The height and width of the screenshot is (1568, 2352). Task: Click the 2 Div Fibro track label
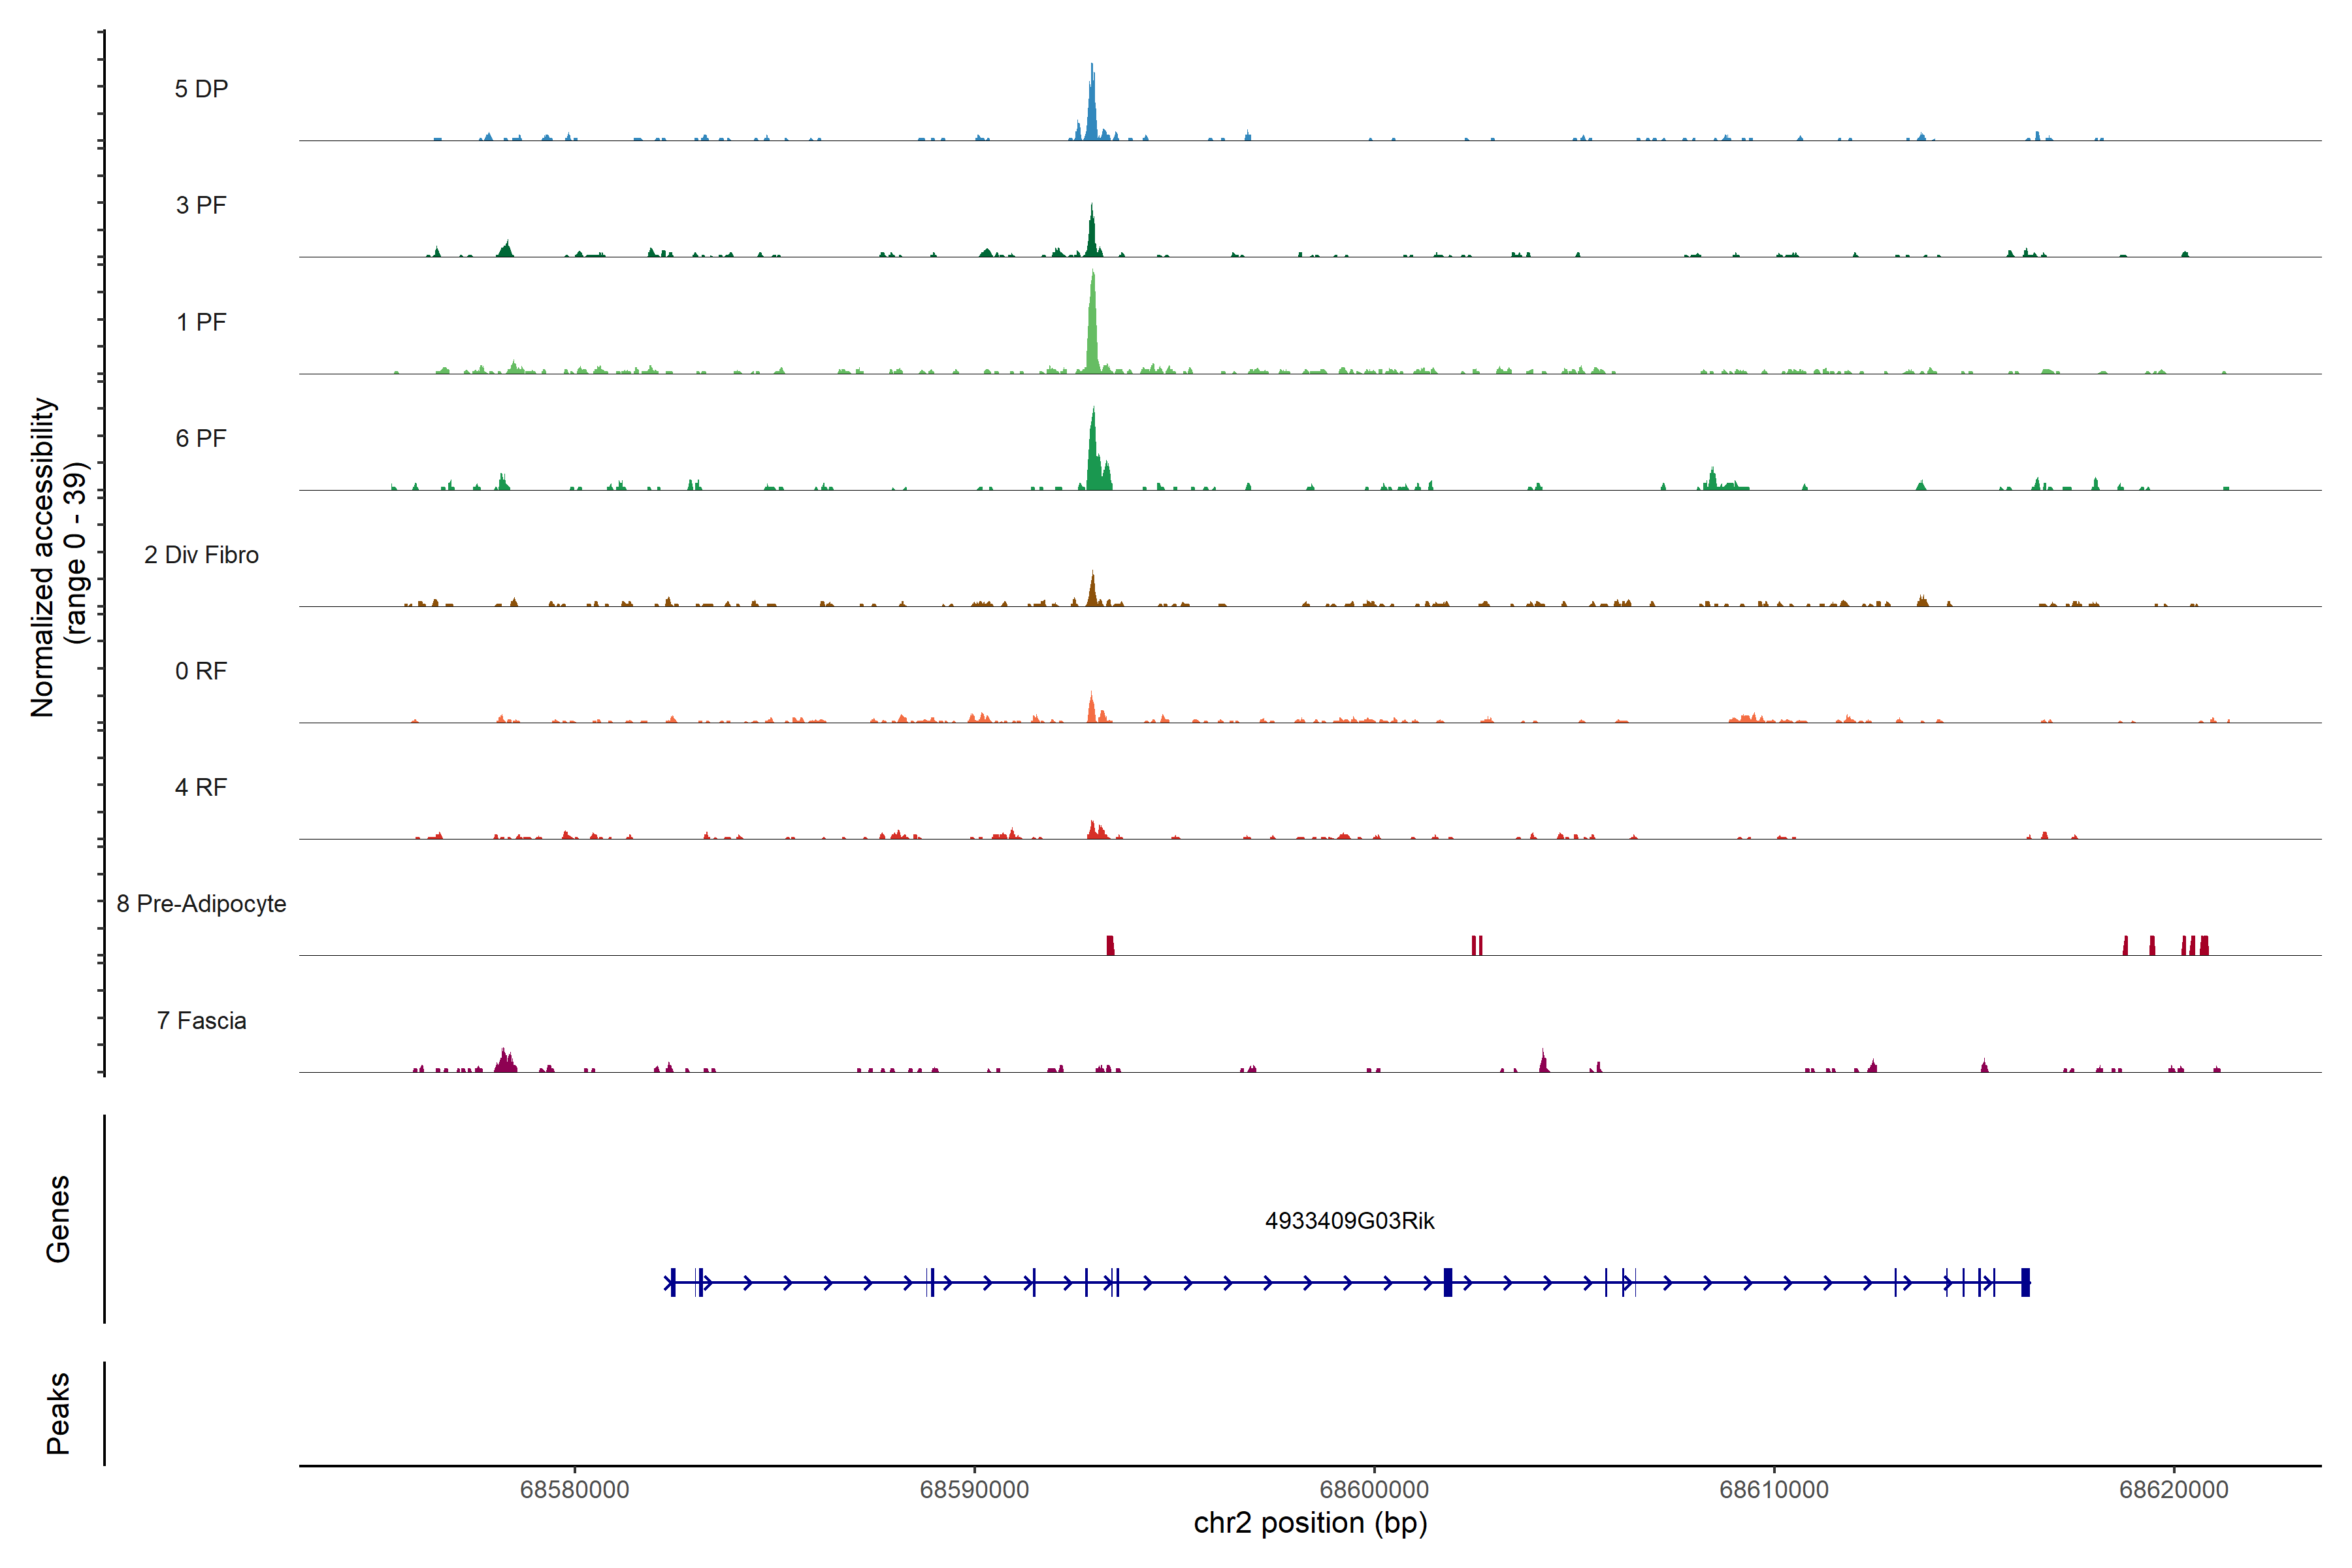pyautogui.click(x=201, y=555)
